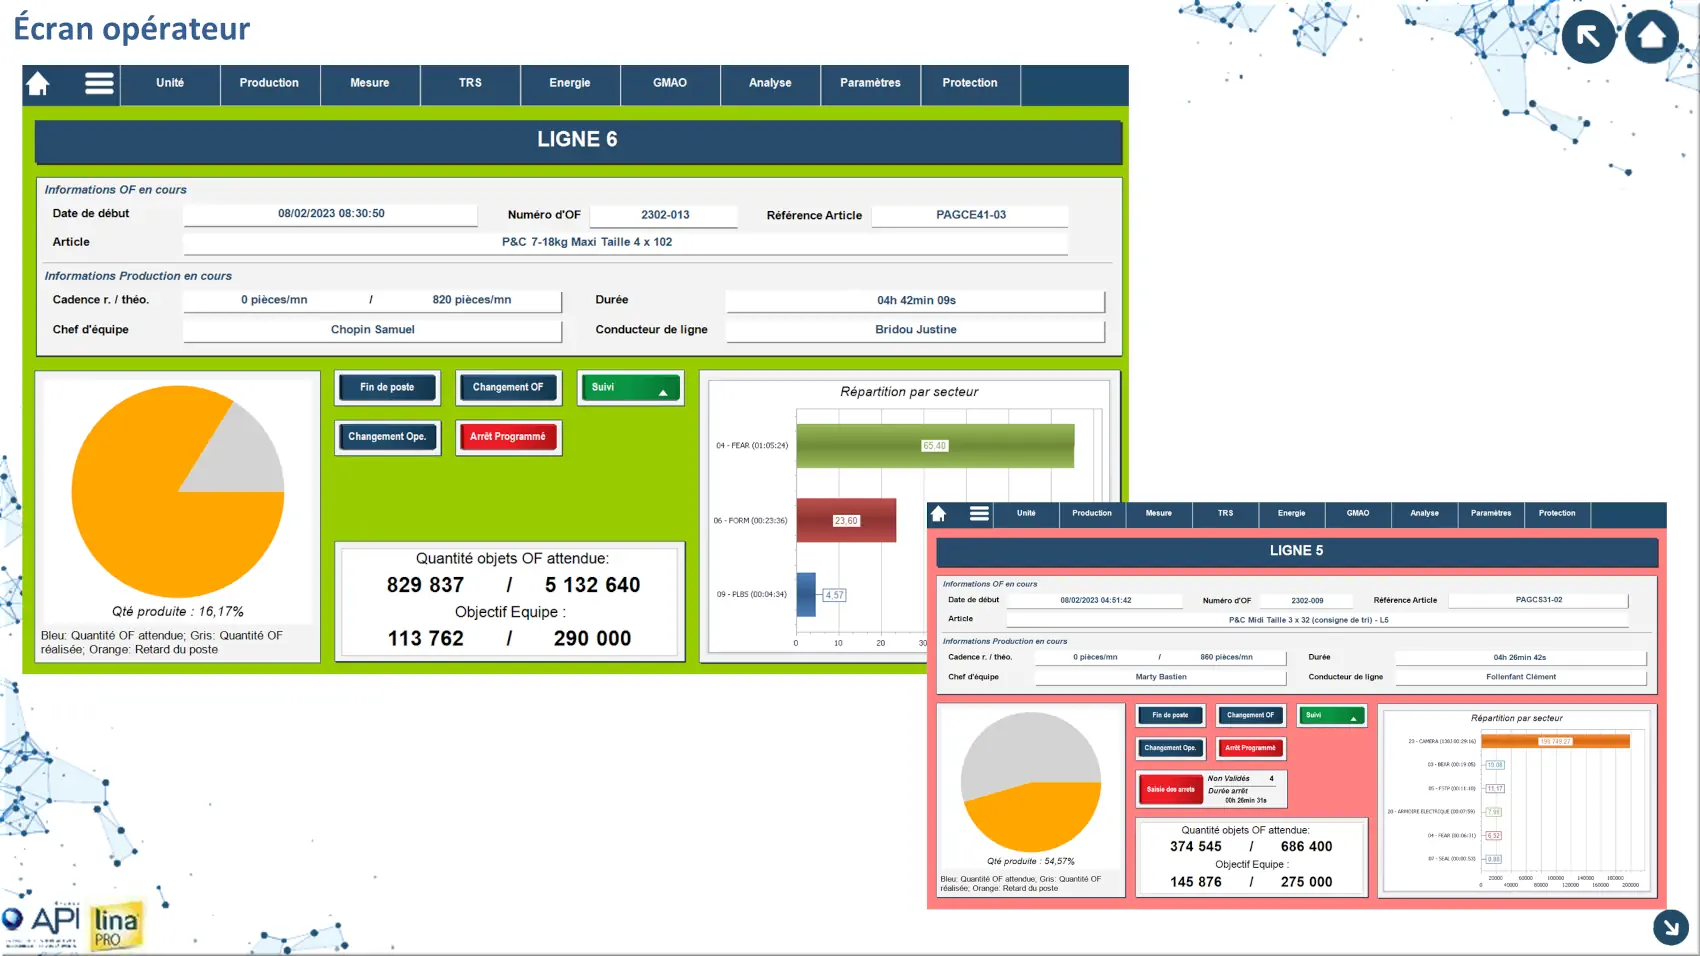1700x956 pixels.
Task: Click the red Saisie des arrêts button
Action: 1170,790
